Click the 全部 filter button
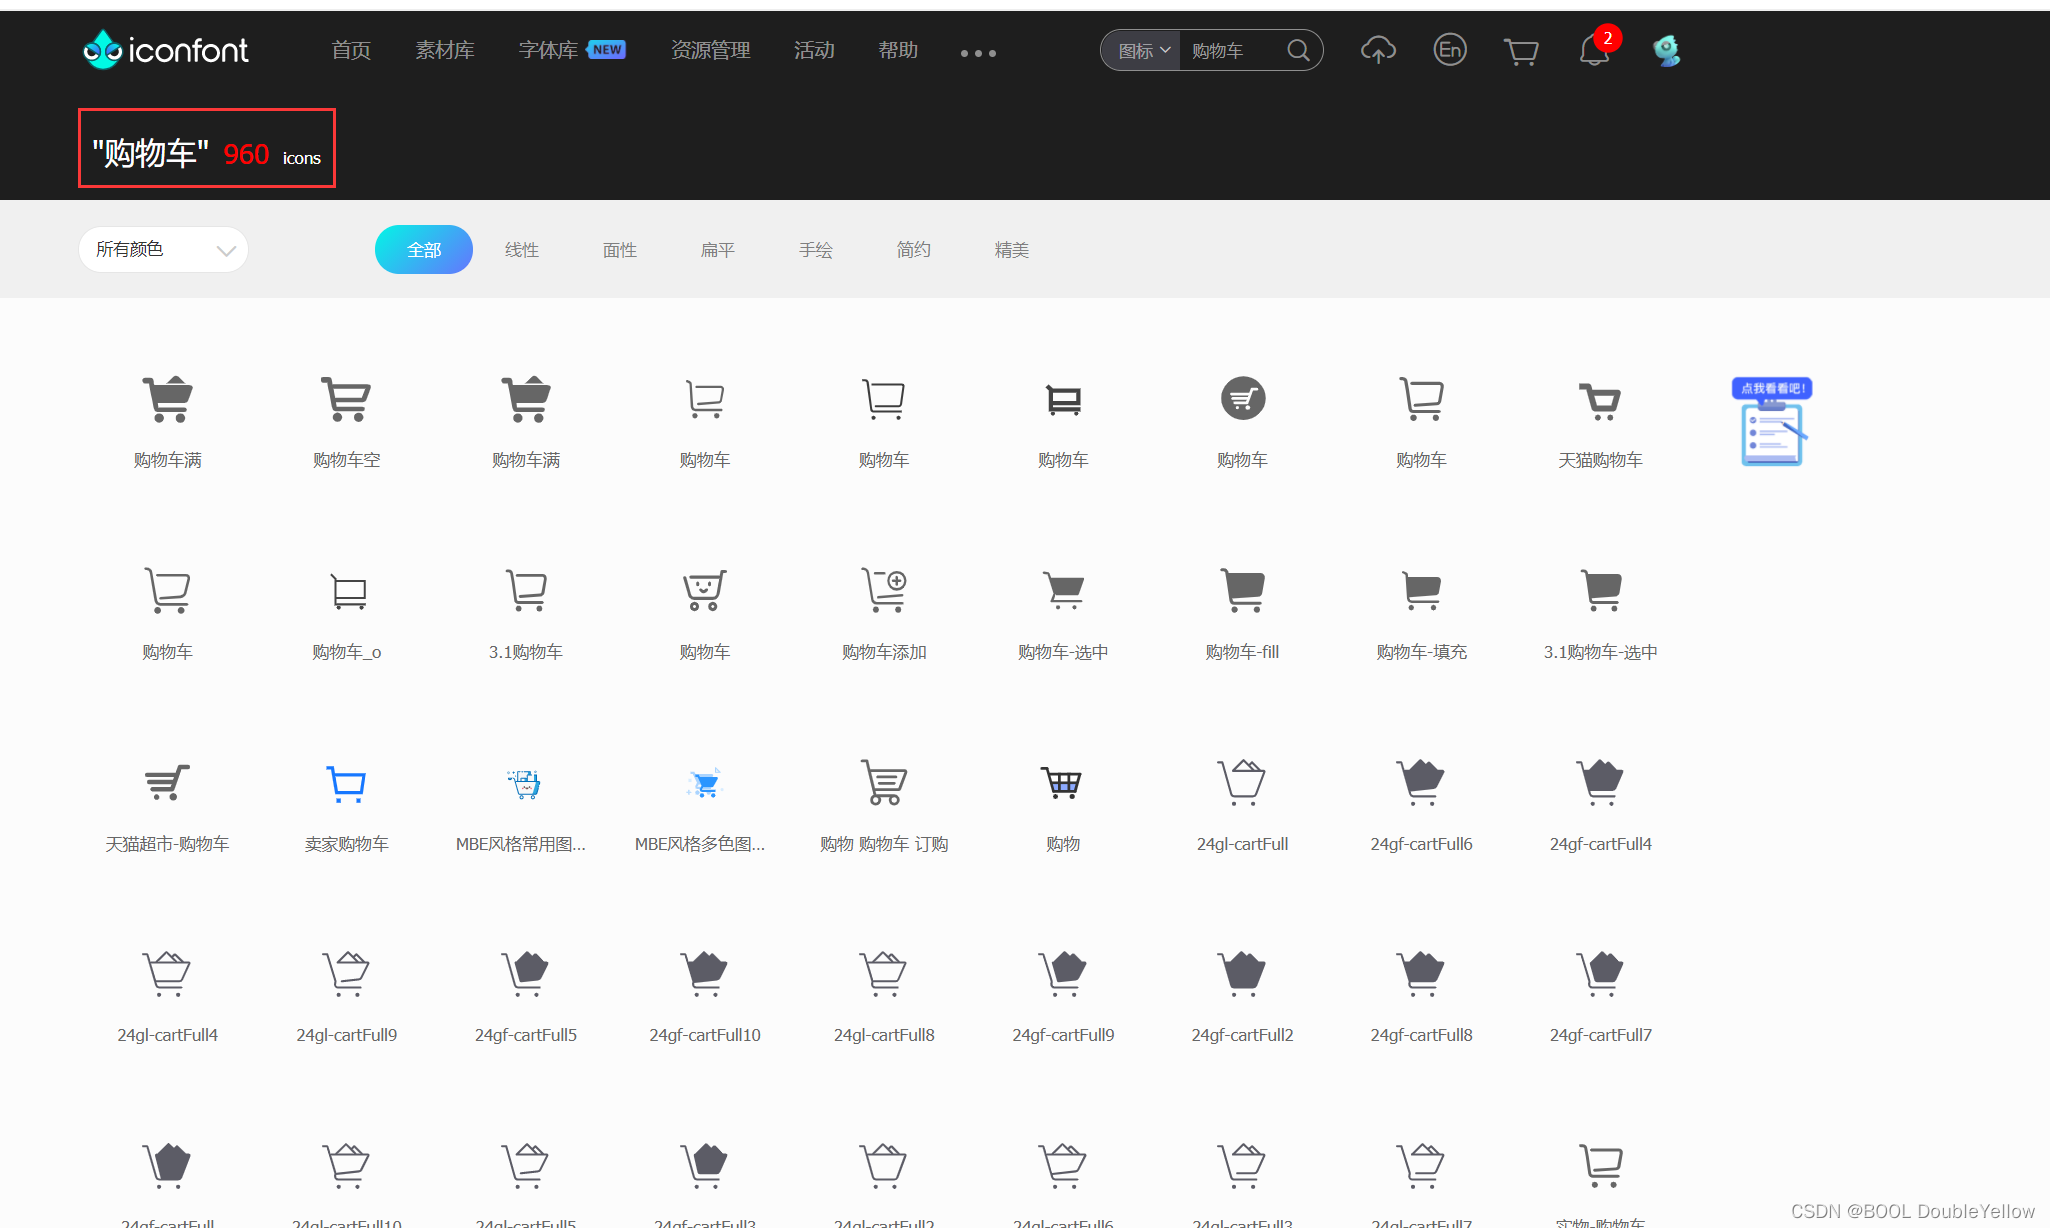Image resolution: width=2050 pixels, height=1228 pixels. [x=424, y=249]
